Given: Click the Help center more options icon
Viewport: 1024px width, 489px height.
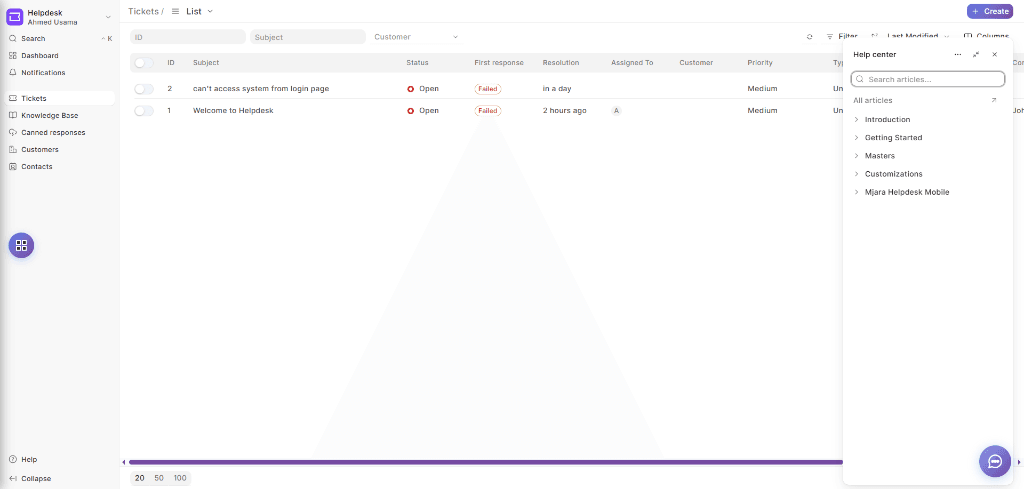Looking at the screenshot, I should [957, 55].
